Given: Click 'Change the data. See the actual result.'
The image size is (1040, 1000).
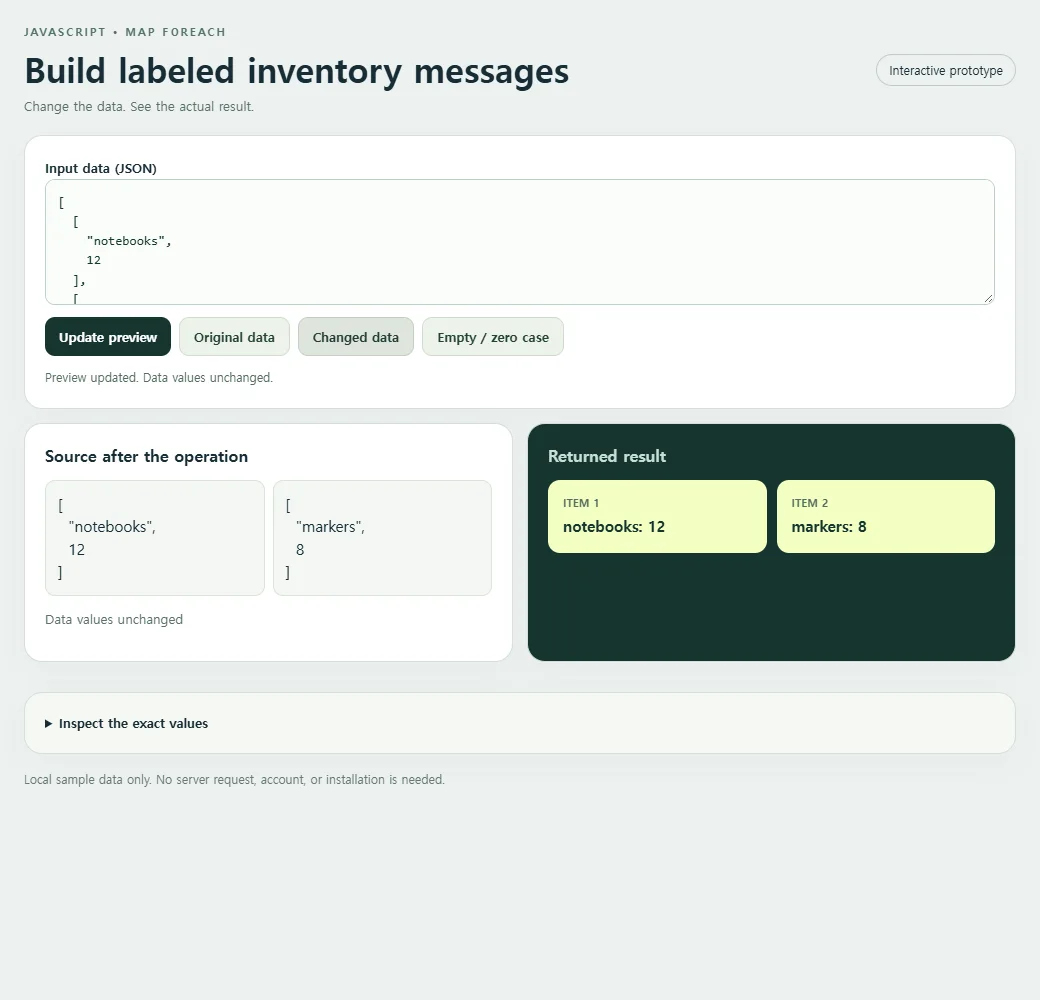Looking at the screenshot, I should coord(139,107).
